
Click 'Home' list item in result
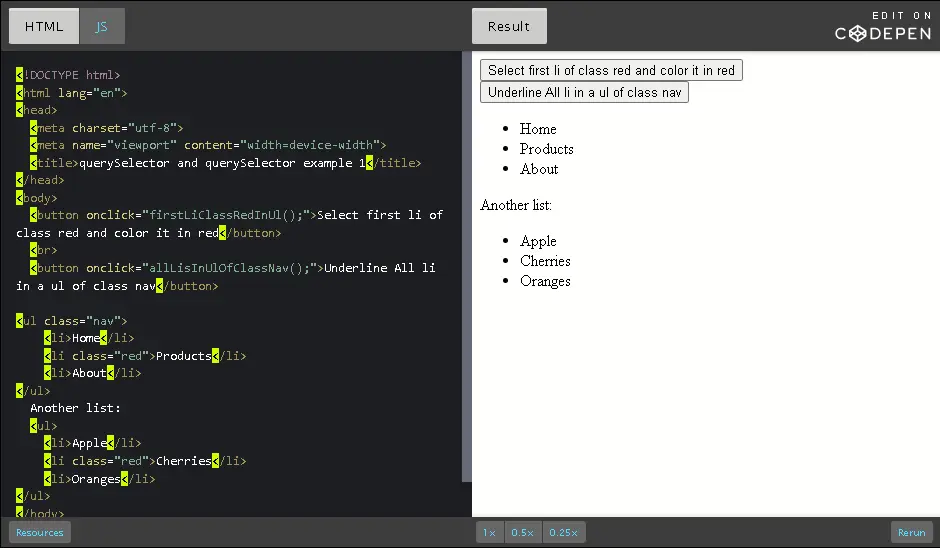[538, 129]
